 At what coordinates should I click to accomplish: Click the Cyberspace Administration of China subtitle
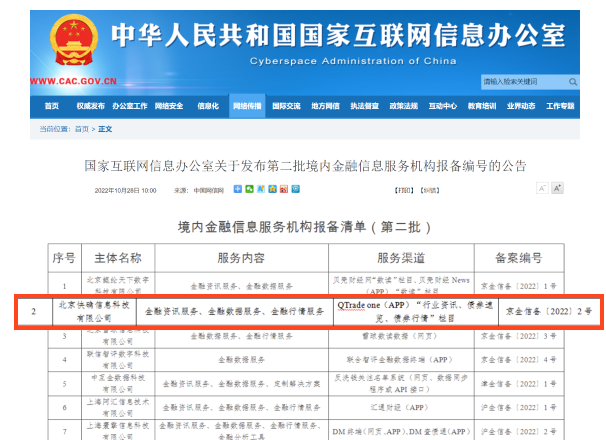tap(353, 61)
